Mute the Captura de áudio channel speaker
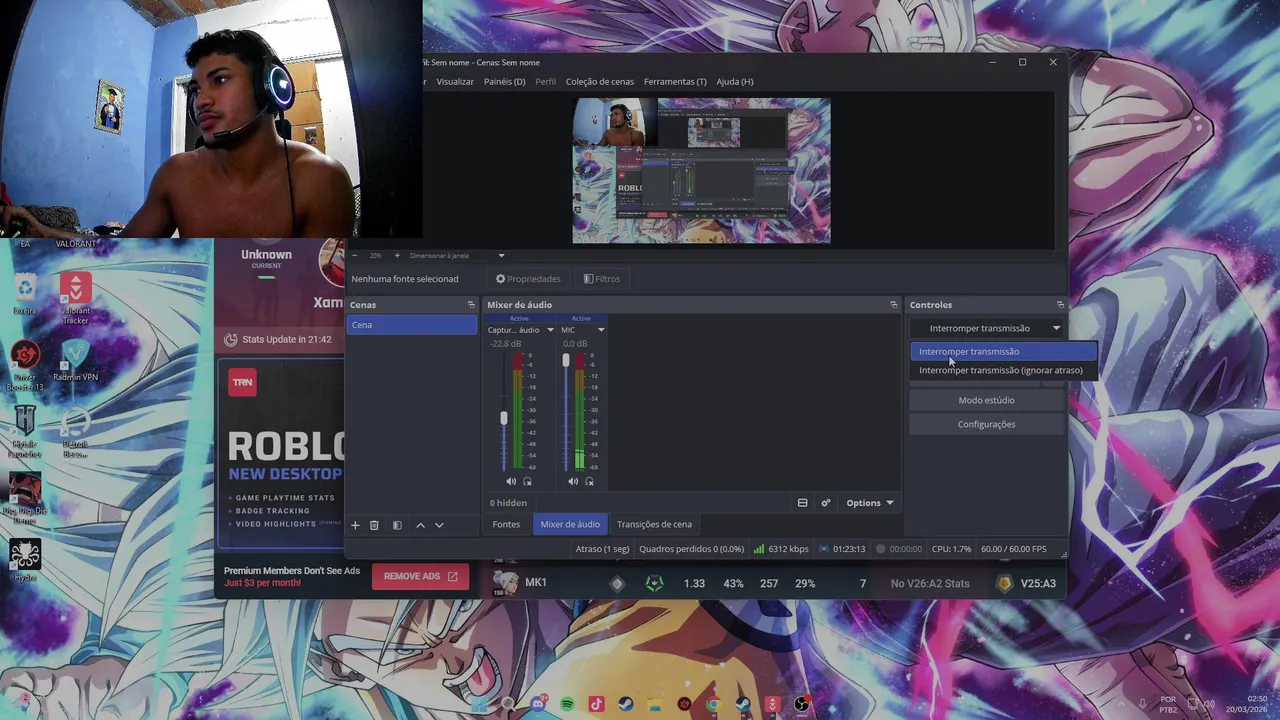The width and height of the screenshot is (1280, 720). click(511, 482)
